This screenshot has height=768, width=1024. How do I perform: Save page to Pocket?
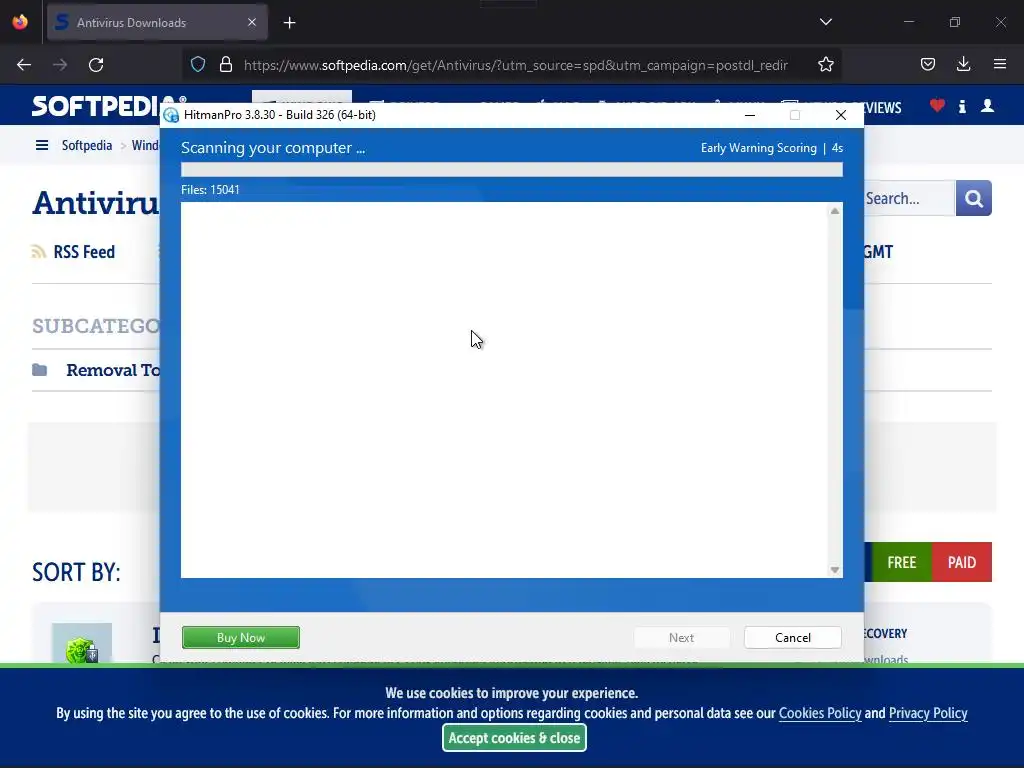928,64
